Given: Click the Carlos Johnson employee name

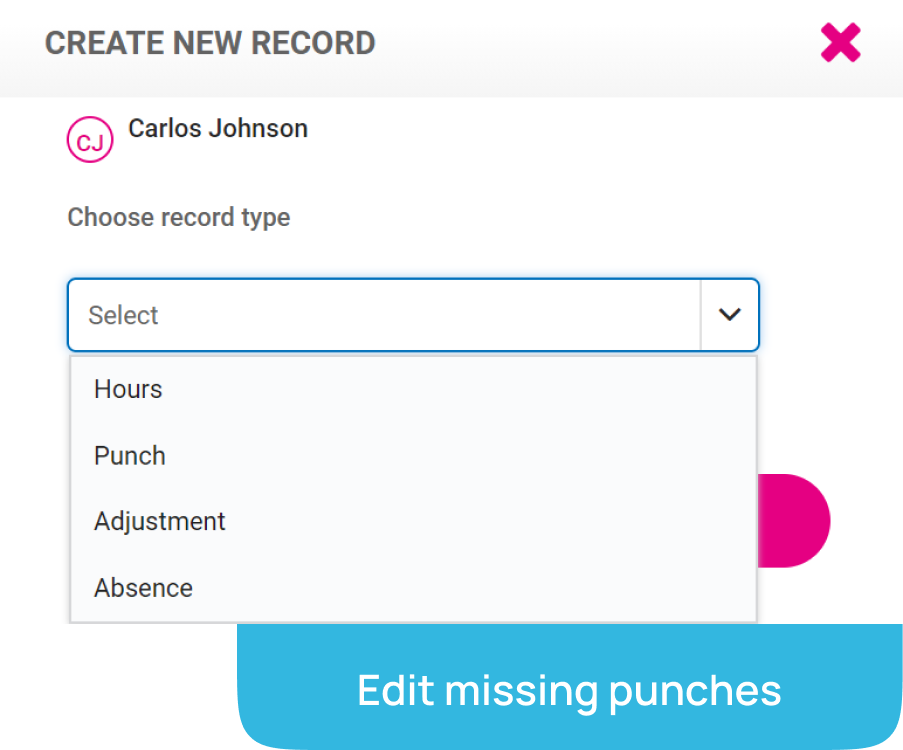Looking at the screenshot, I should pos(218,128).
